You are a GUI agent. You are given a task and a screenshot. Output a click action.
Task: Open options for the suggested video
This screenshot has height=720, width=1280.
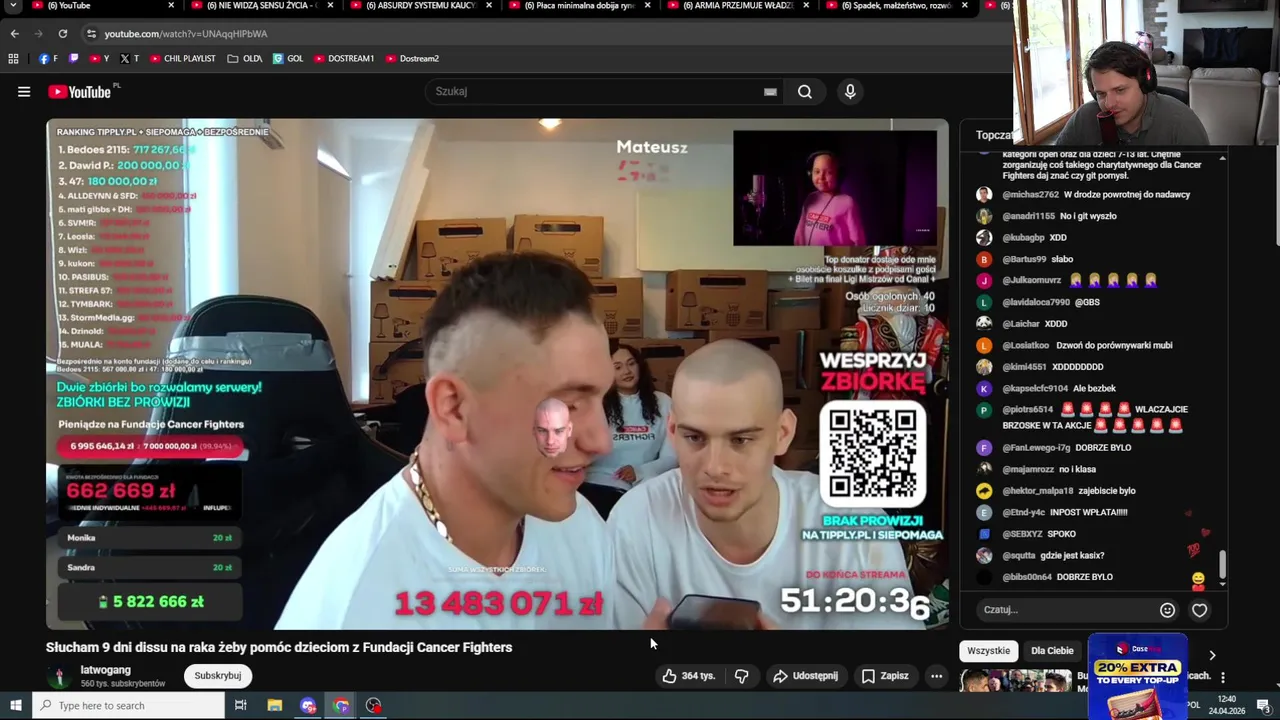[1222, 678]
